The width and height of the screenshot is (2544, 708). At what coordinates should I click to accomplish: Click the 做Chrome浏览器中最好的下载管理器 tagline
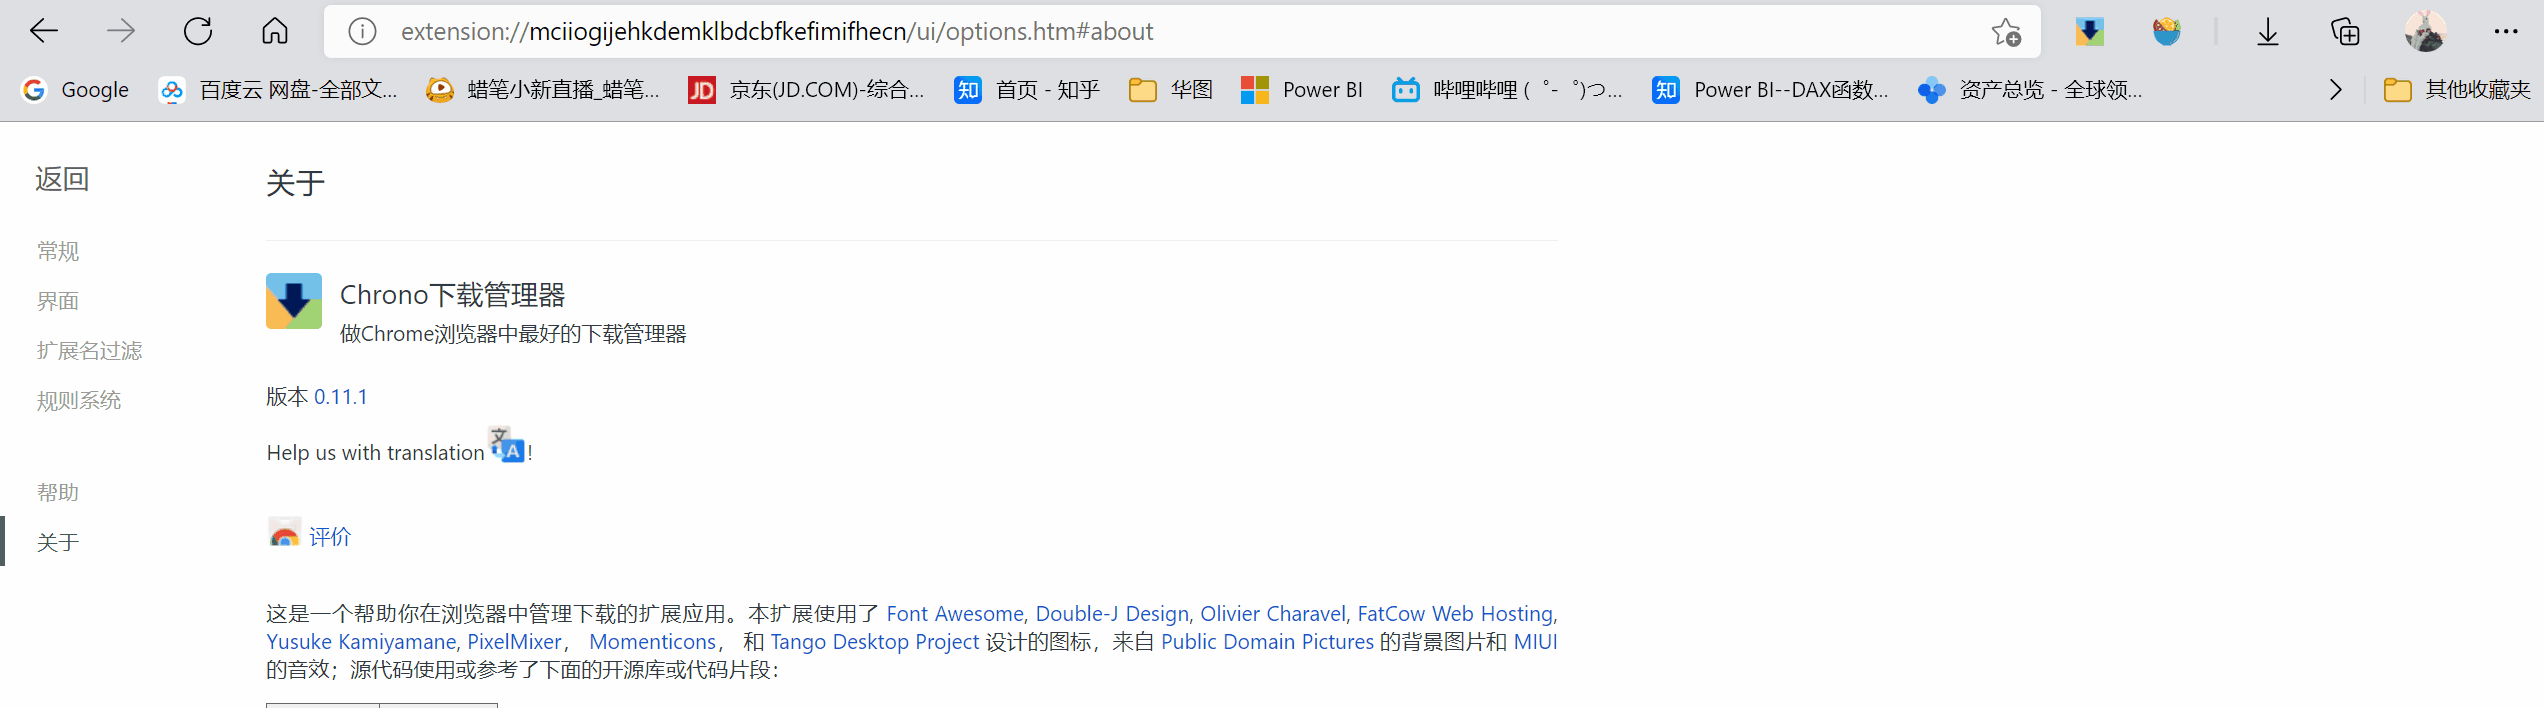pyautogui.click(x=513, y=334)
